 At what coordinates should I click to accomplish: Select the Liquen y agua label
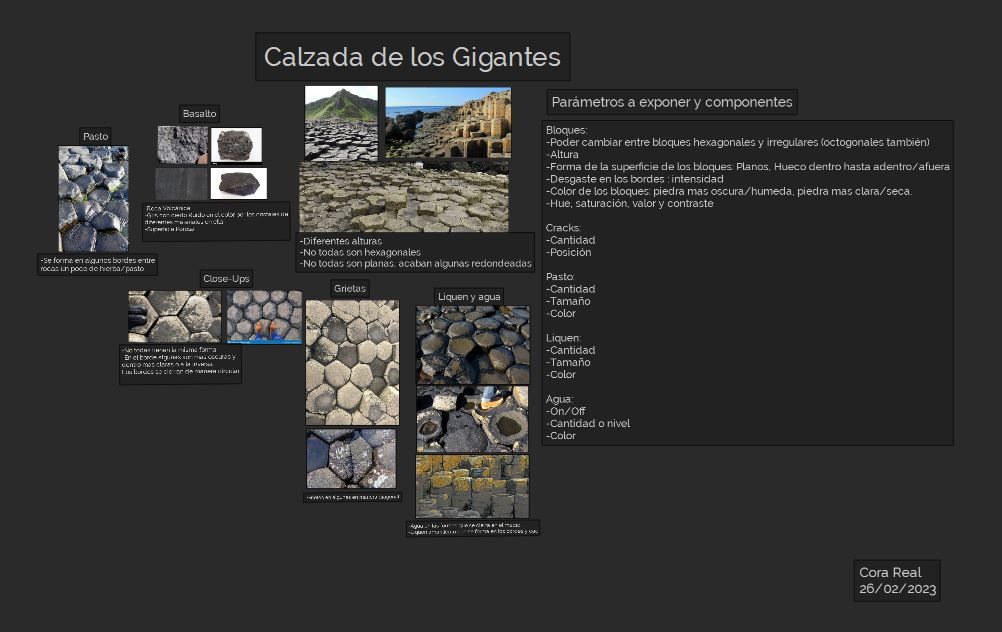click(x=469, y=297)
